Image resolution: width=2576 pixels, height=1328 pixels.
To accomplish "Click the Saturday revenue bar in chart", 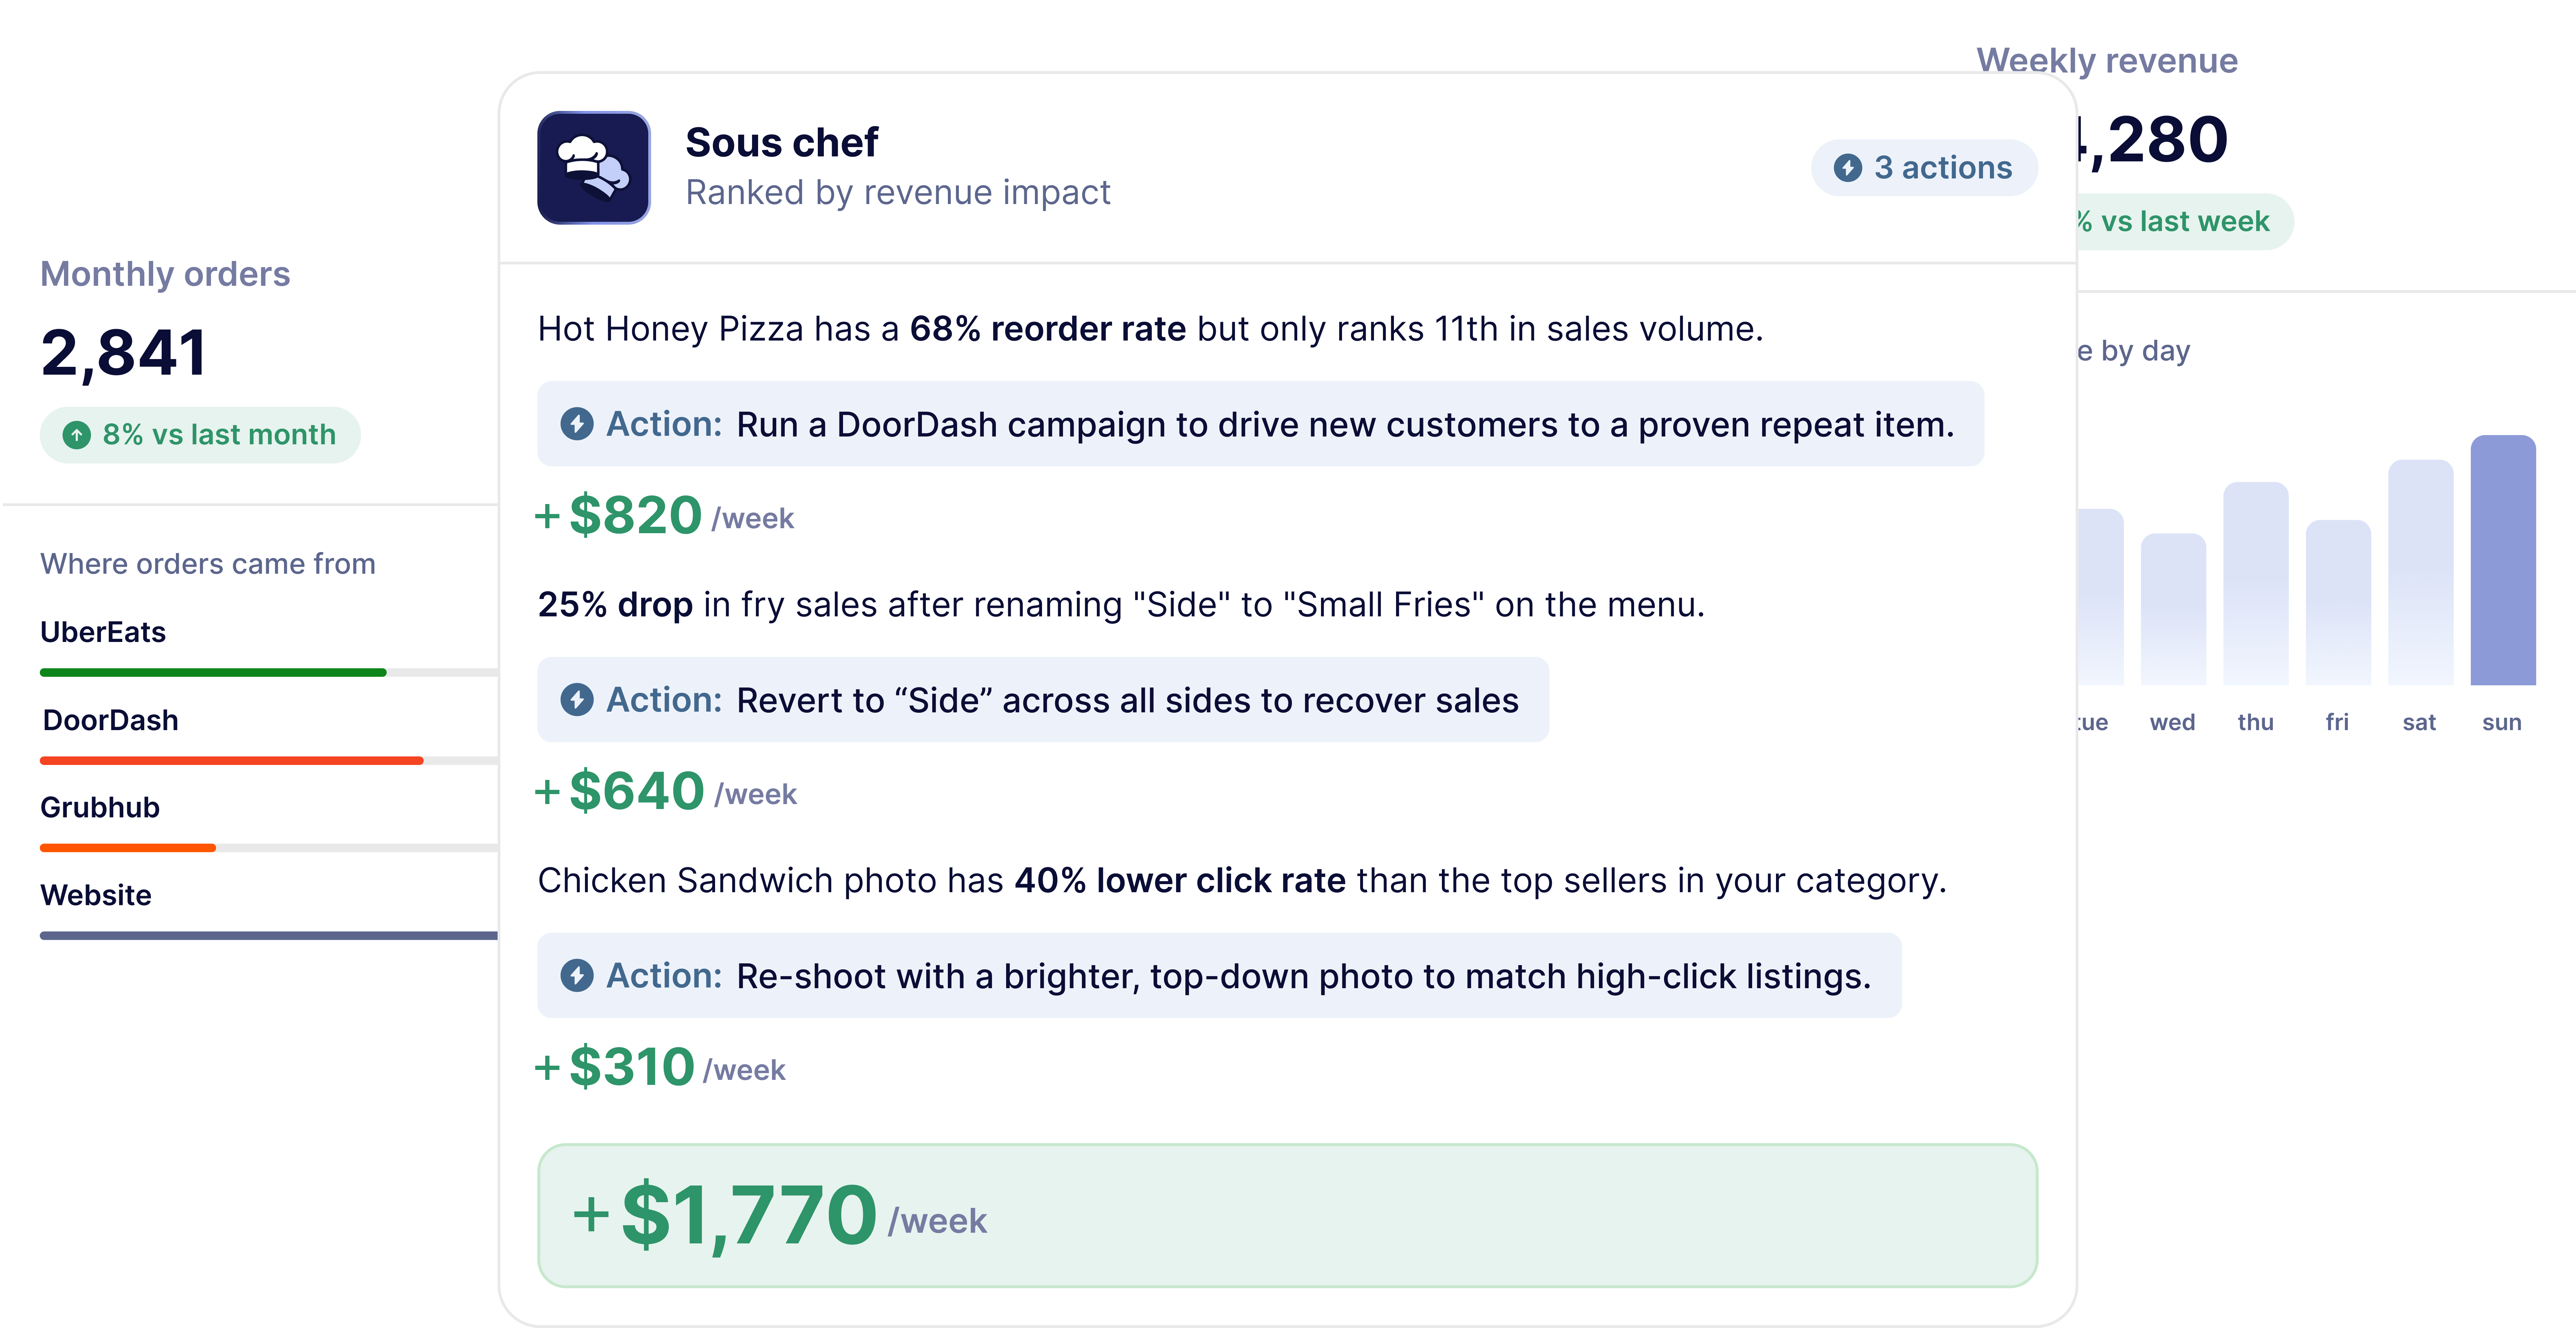I will click(2420, 572).
